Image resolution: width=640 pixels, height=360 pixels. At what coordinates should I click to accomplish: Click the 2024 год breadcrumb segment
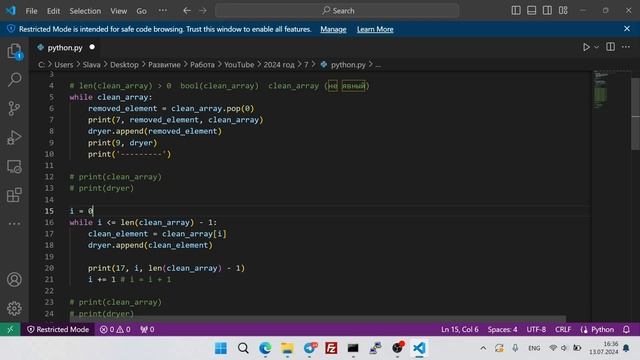(x=279, y=64)
